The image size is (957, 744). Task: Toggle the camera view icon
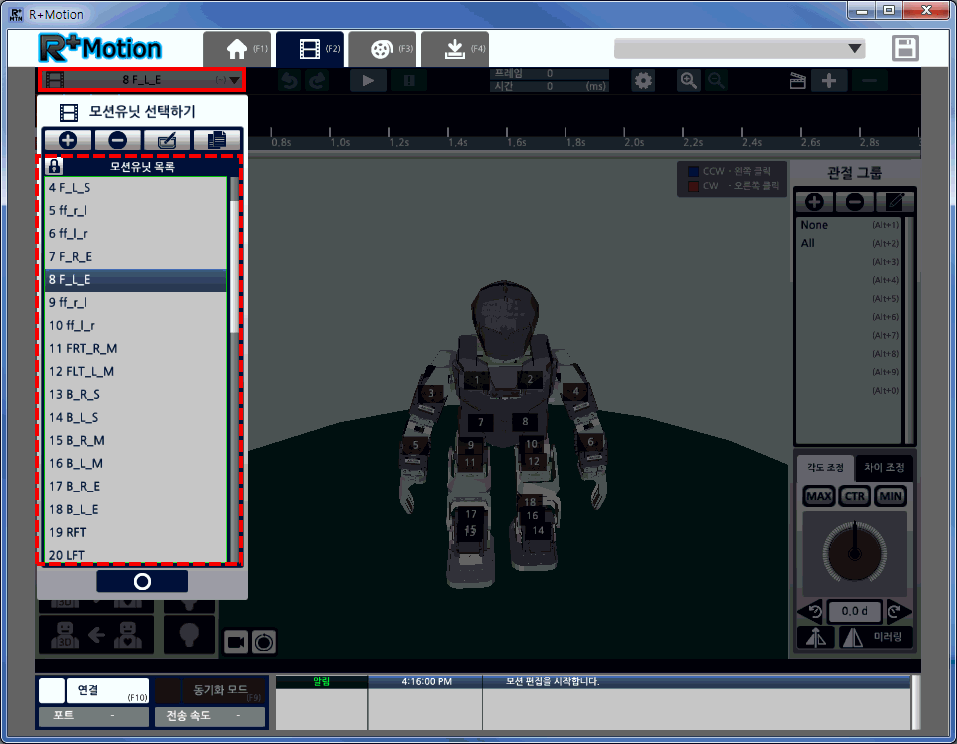coord(236,642)
